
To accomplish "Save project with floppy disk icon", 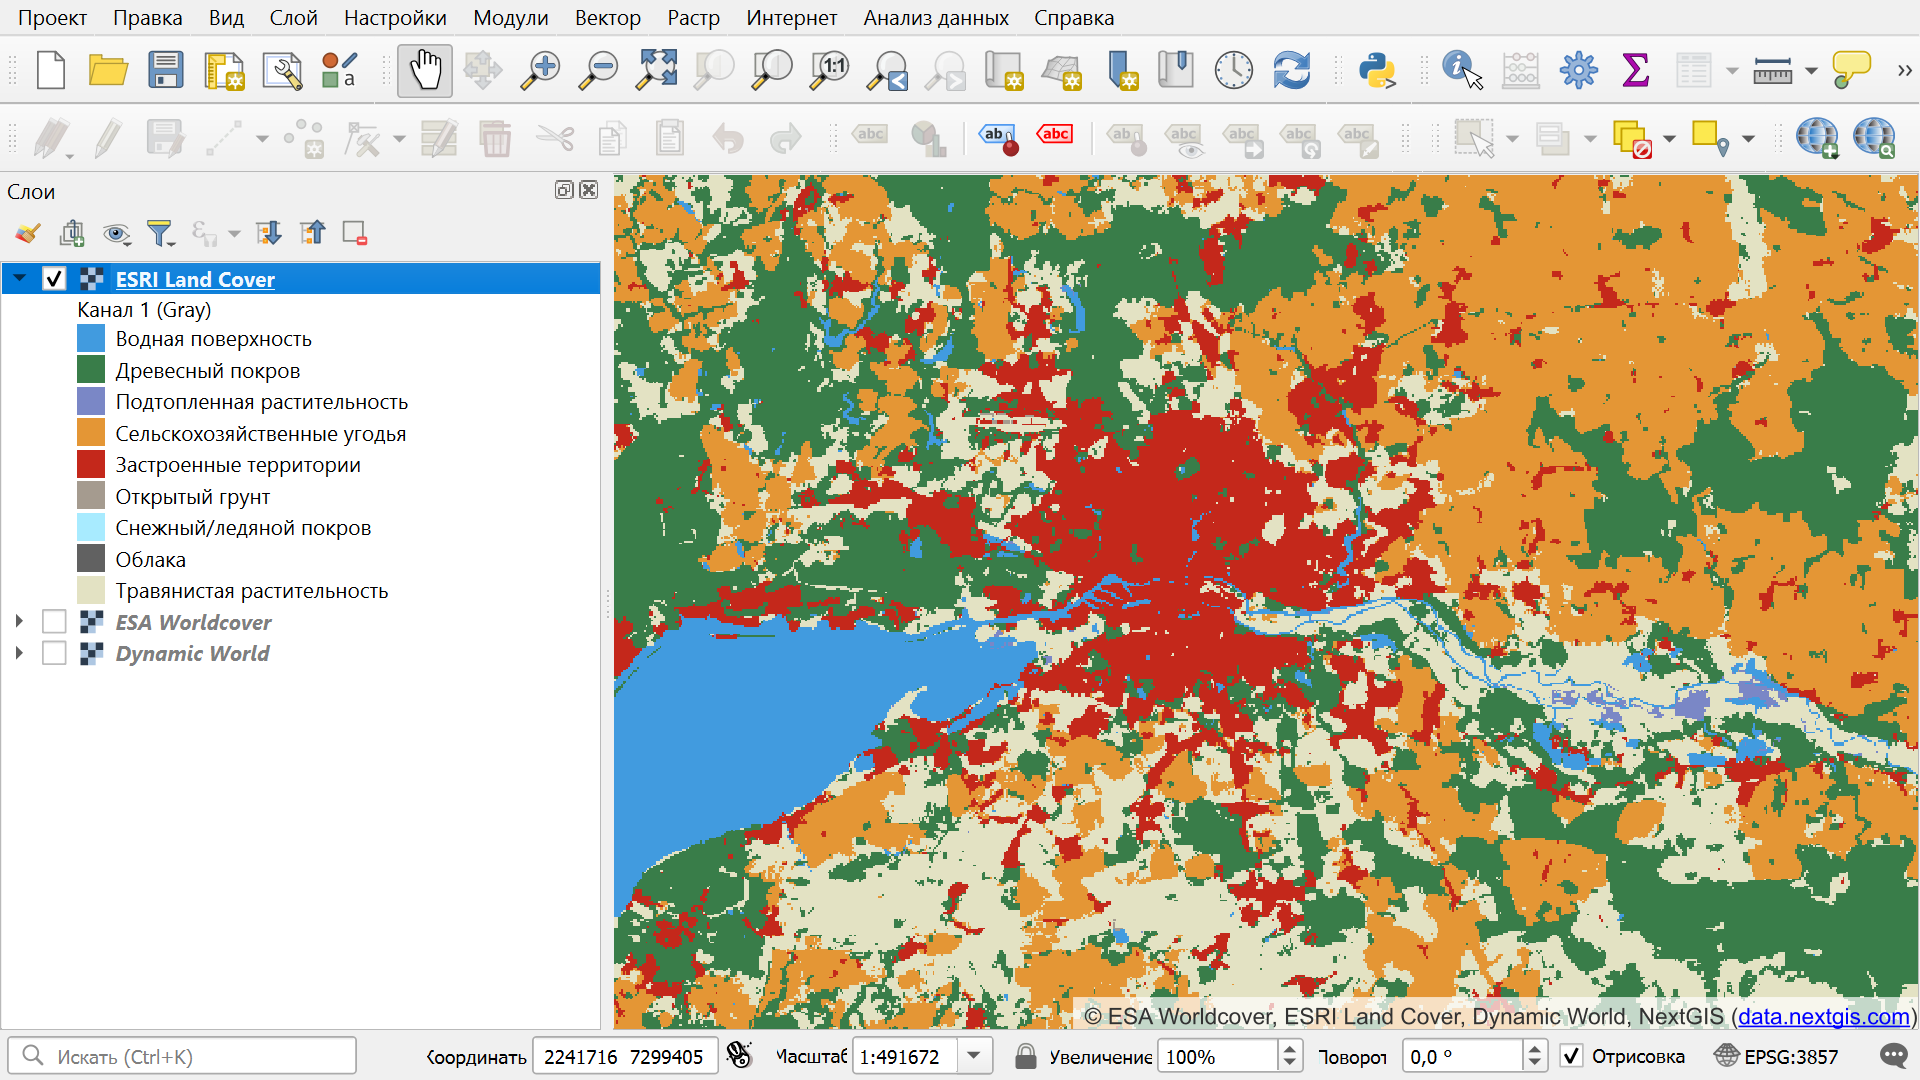I will tap(166, 71).
